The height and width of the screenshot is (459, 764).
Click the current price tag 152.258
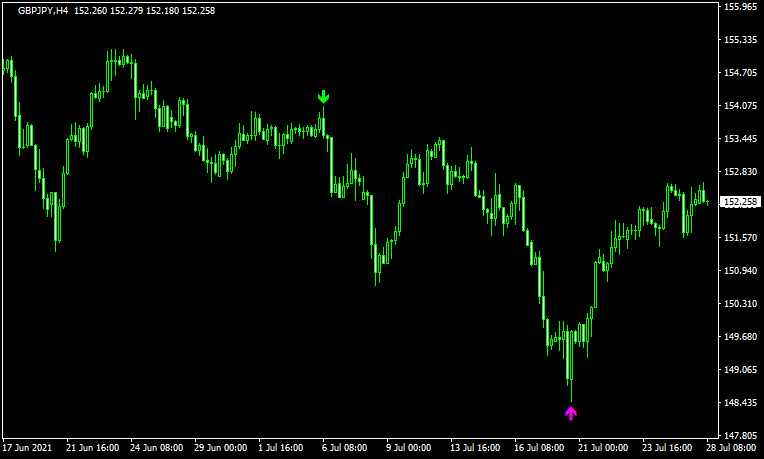741,202
